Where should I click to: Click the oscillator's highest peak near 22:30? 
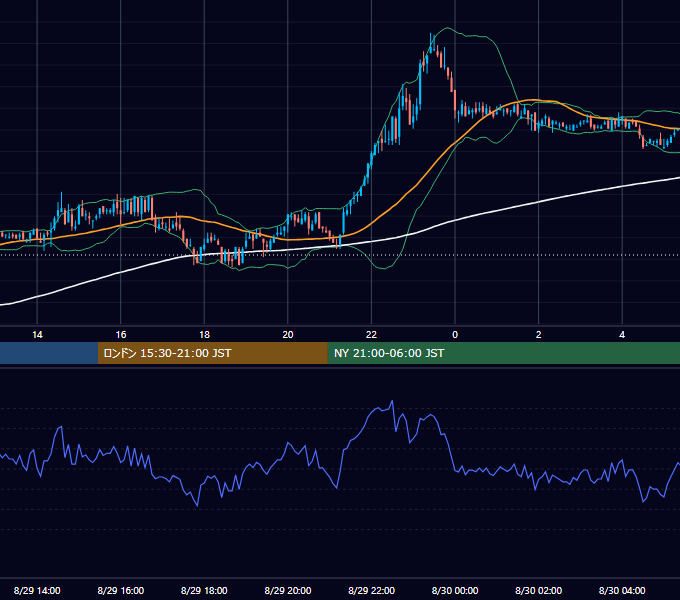point(392,402)
